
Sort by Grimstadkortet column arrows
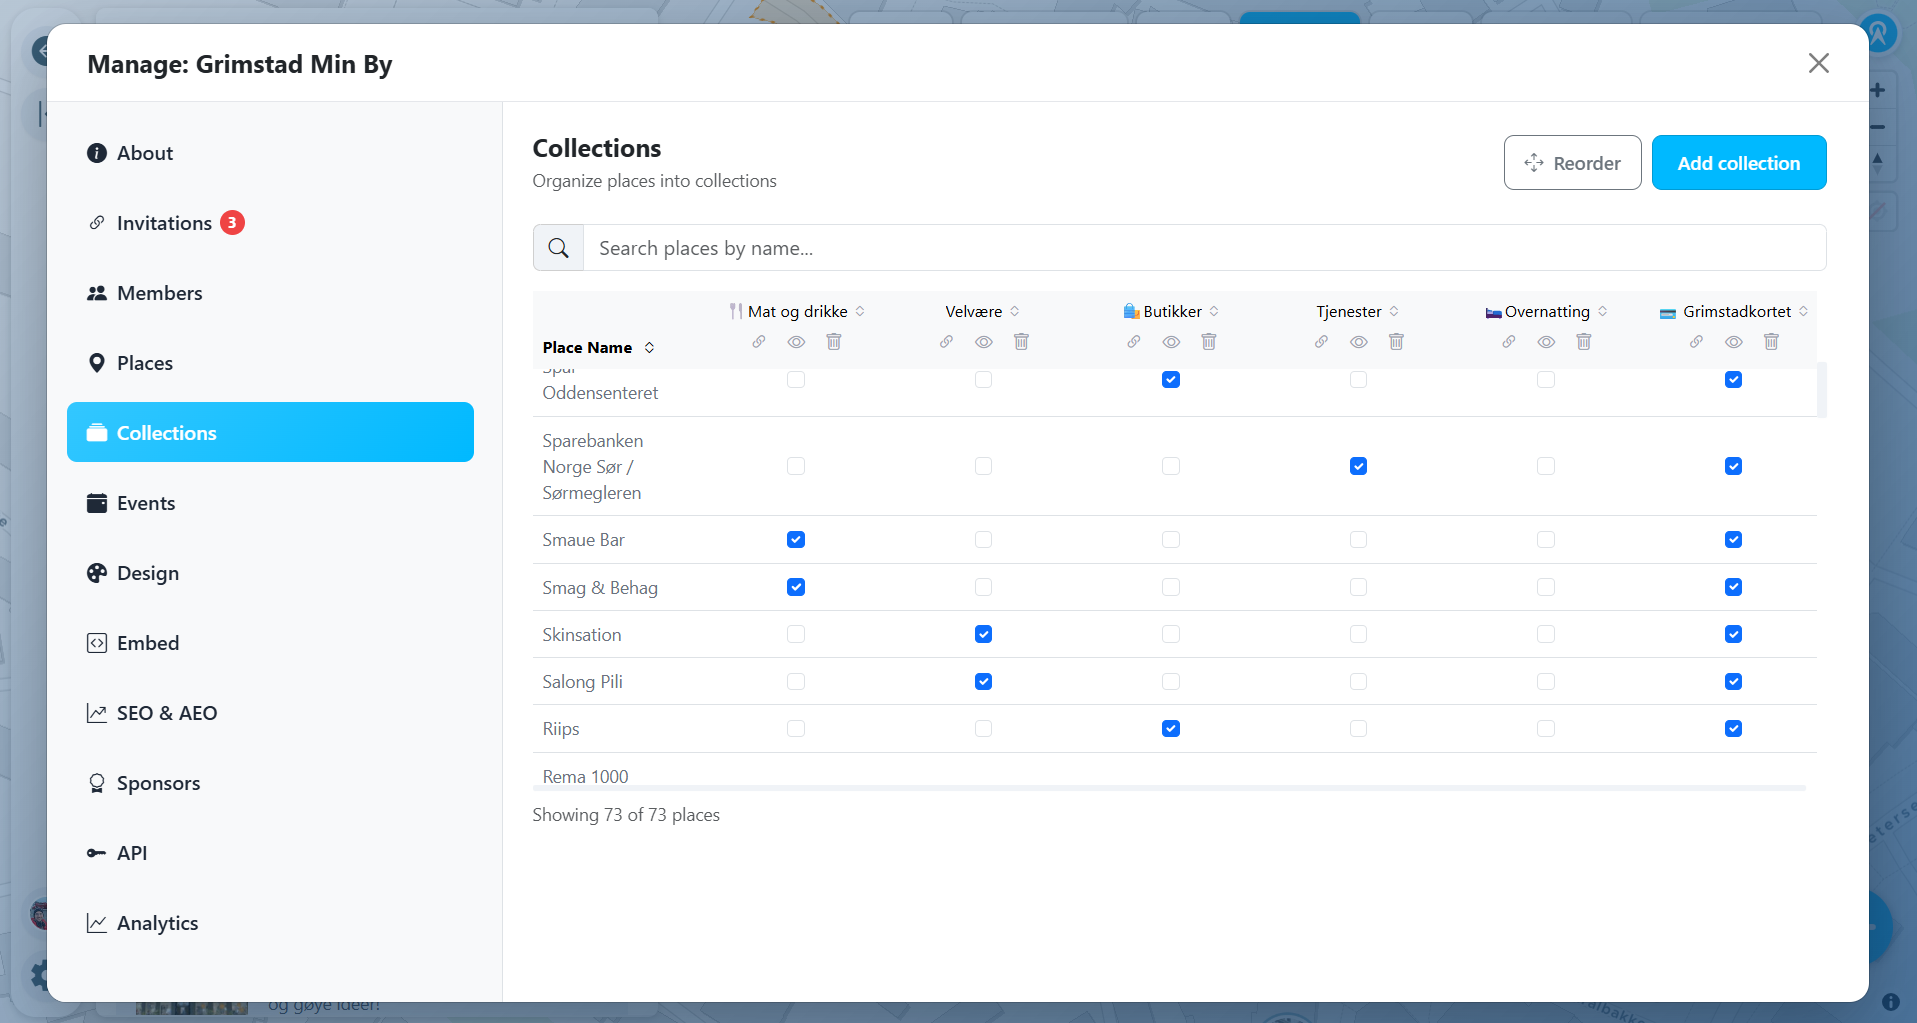[1804, 311]
